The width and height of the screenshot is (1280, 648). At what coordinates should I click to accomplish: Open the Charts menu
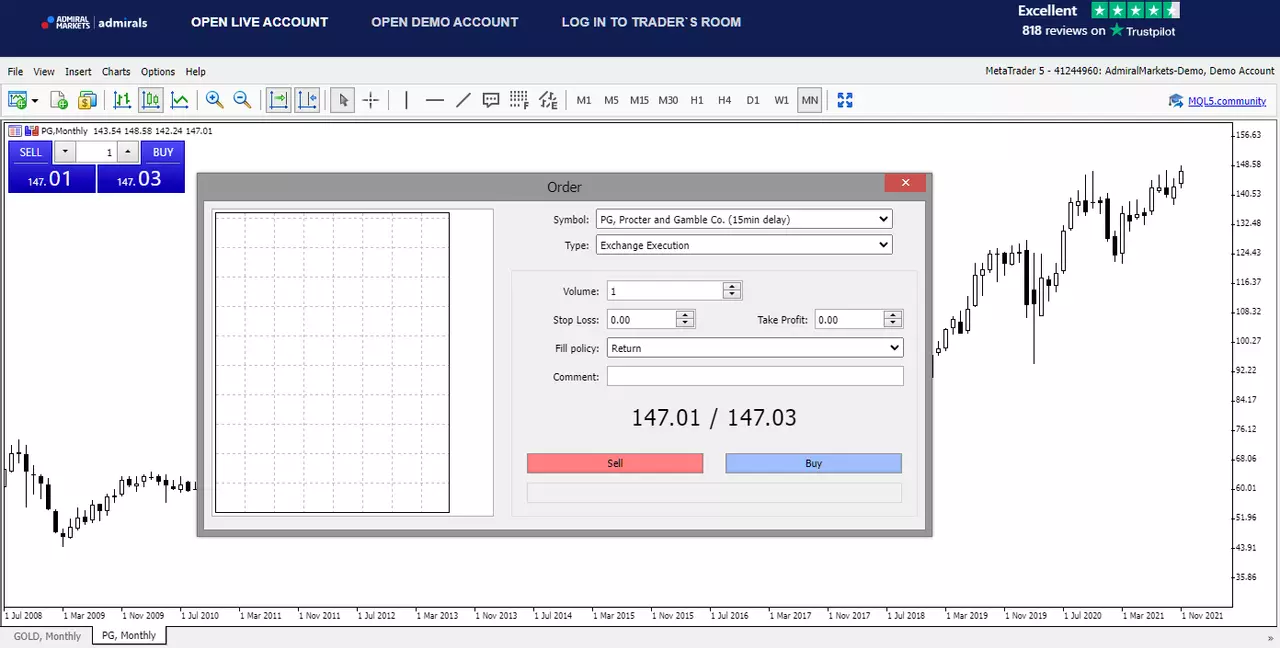coord(116,72)
